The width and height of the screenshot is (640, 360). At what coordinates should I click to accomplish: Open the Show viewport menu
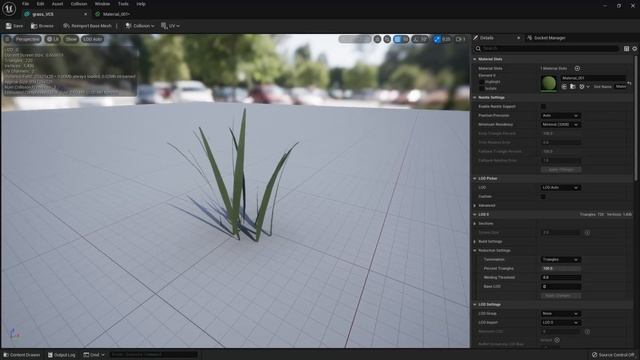(71, 39)
